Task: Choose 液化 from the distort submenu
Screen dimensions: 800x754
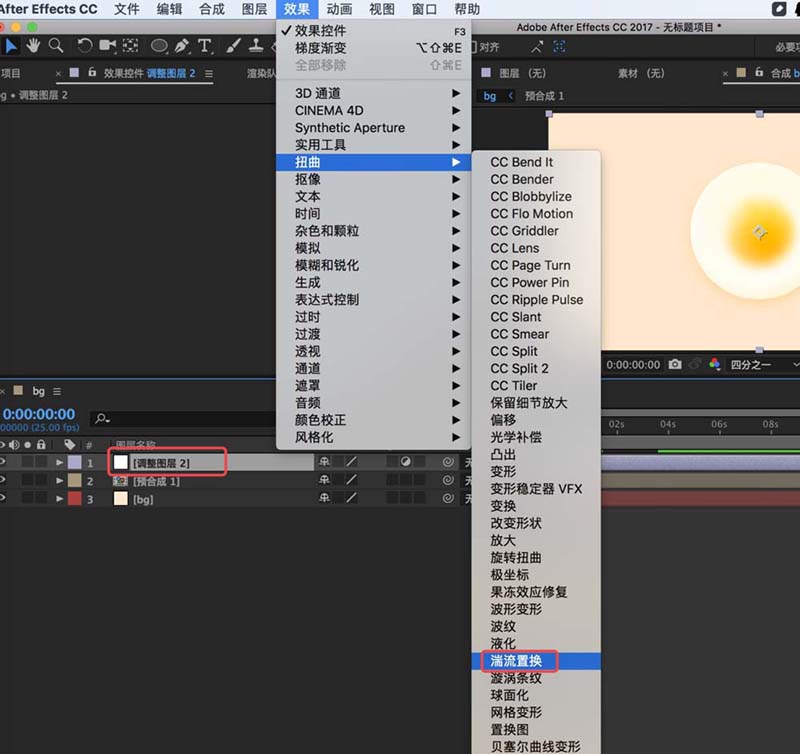Action: click(x=536, y=644)
